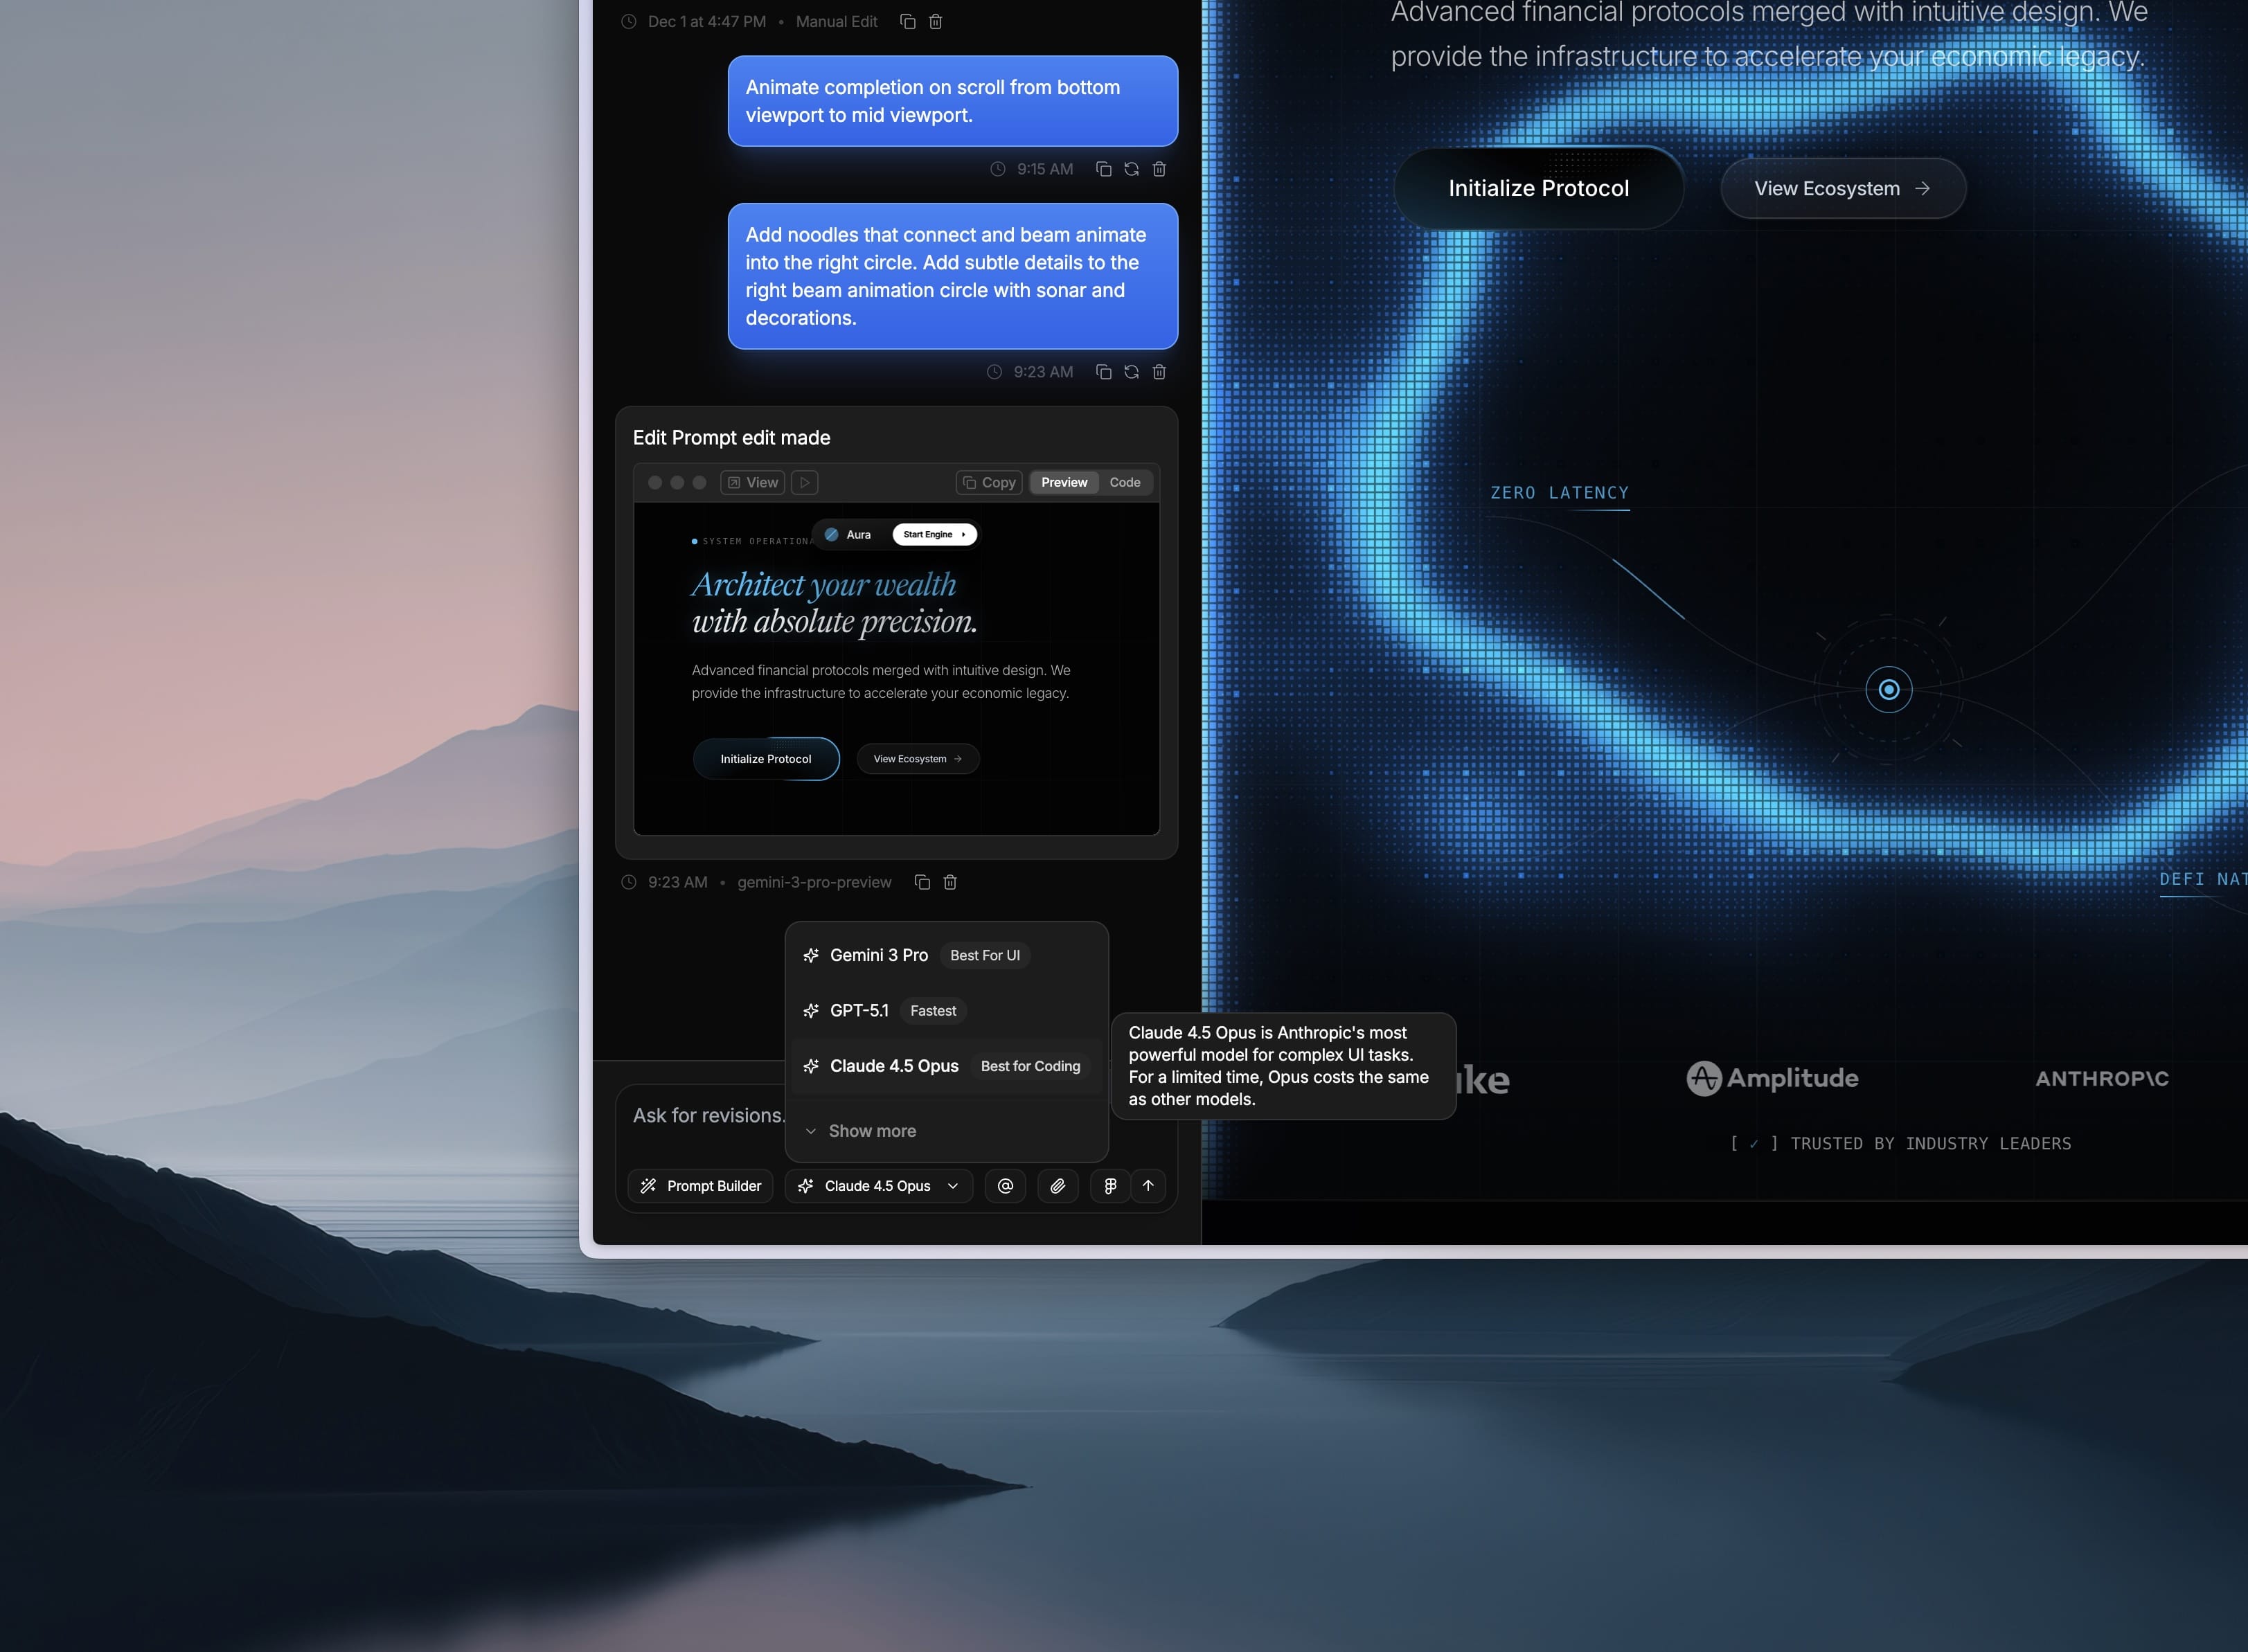Copy the 9:15 AM message with copy icon

(x=1104, y=169)
